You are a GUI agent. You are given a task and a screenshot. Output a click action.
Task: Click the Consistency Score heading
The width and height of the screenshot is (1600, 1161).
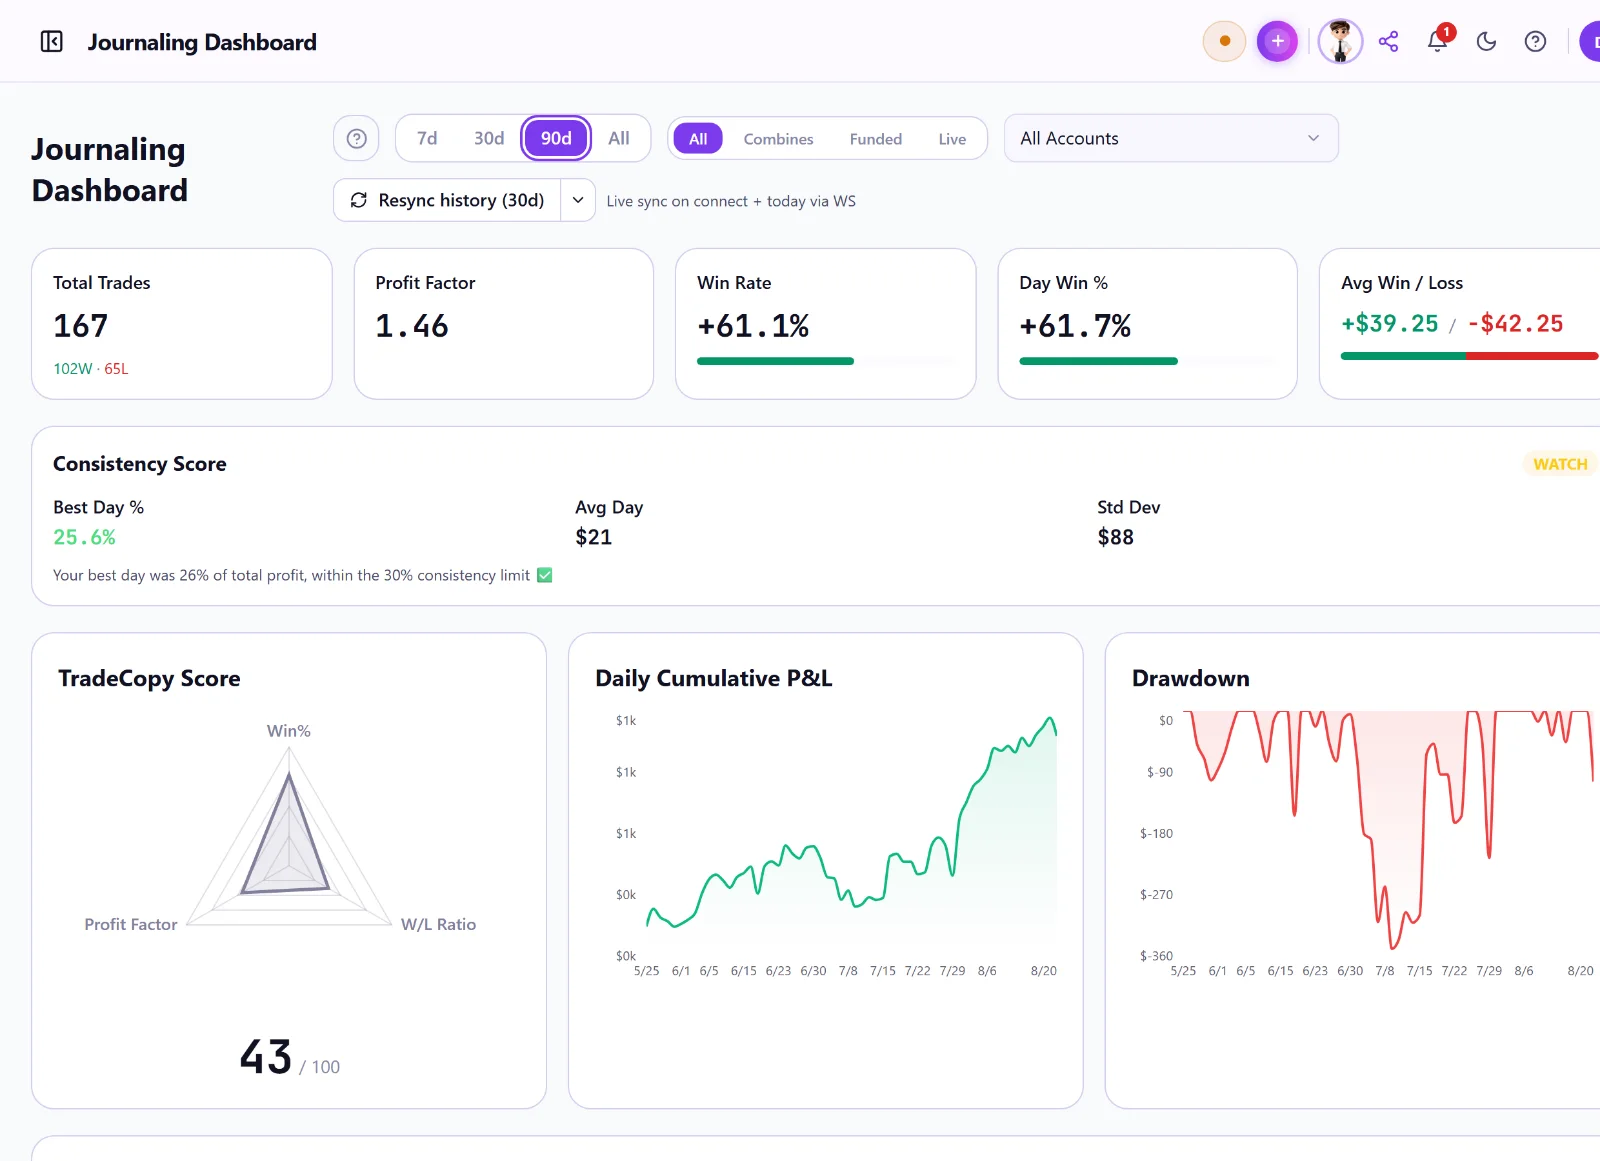[x=140, y=464]
